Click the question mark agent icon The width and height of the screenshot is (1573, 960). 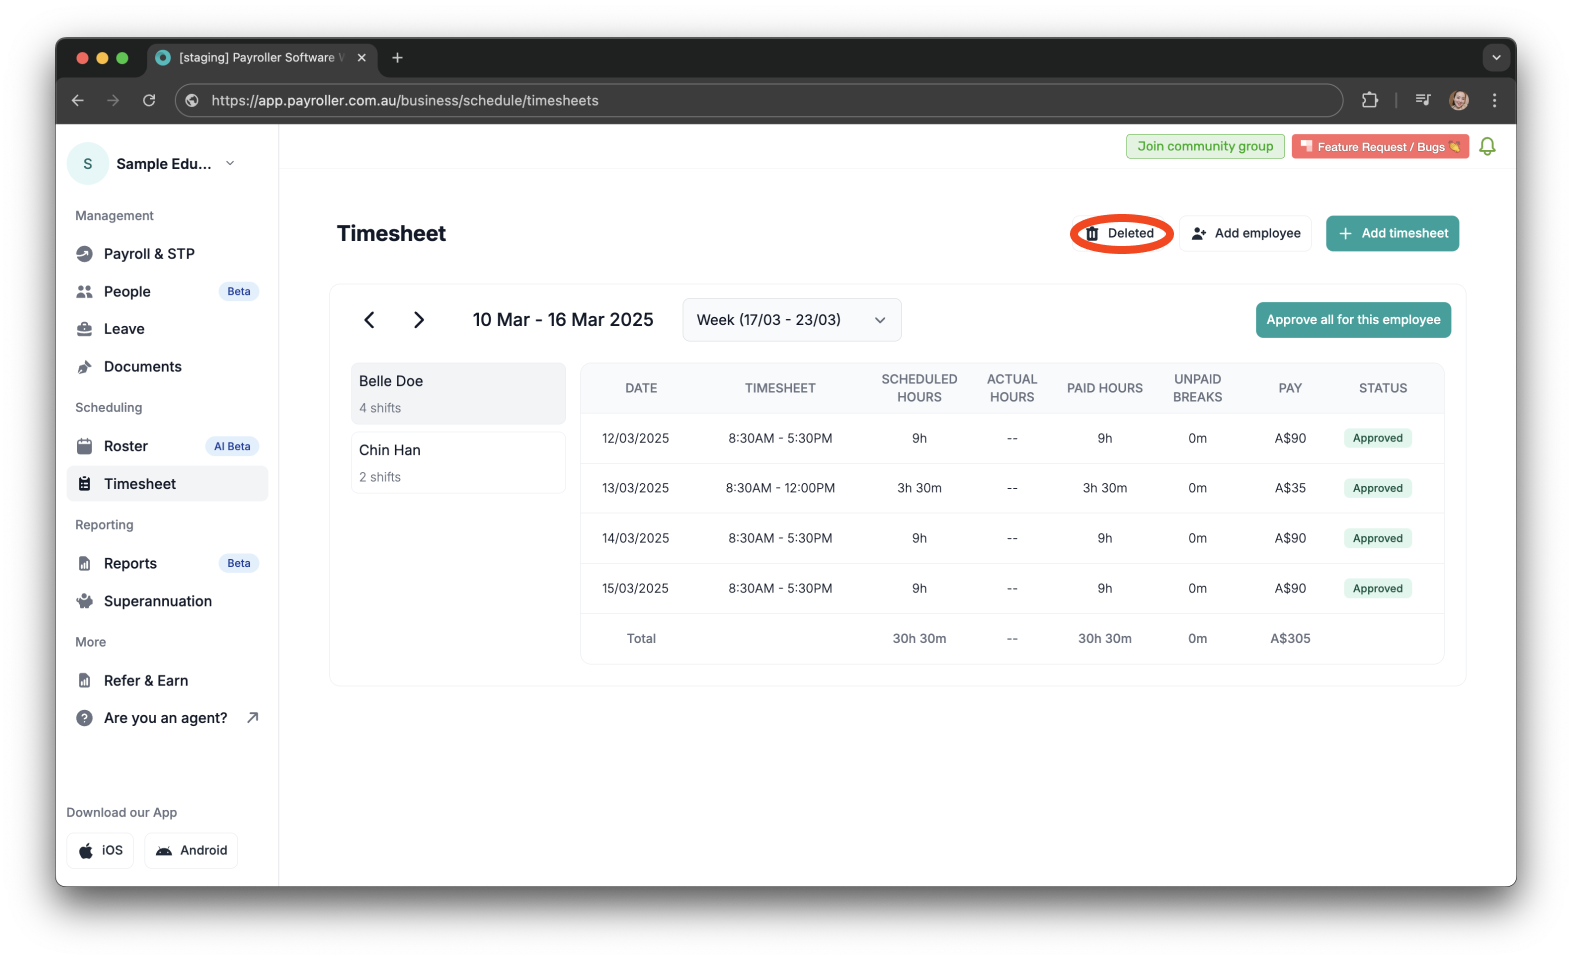[85, 718]
